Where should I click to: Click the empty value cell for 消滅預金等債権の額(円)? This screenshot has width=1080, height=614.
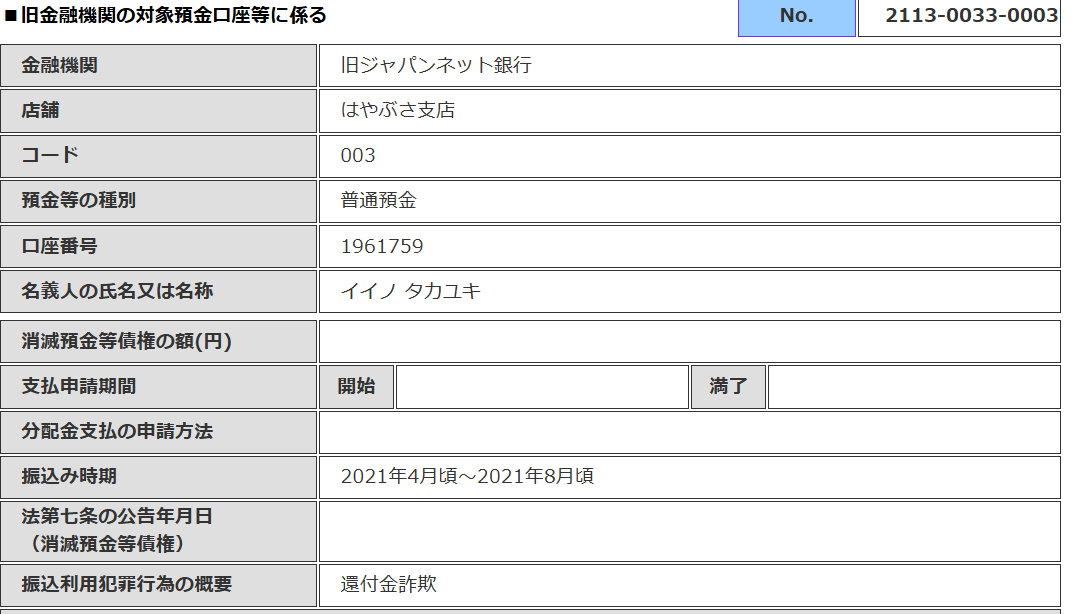pos(689,341)
